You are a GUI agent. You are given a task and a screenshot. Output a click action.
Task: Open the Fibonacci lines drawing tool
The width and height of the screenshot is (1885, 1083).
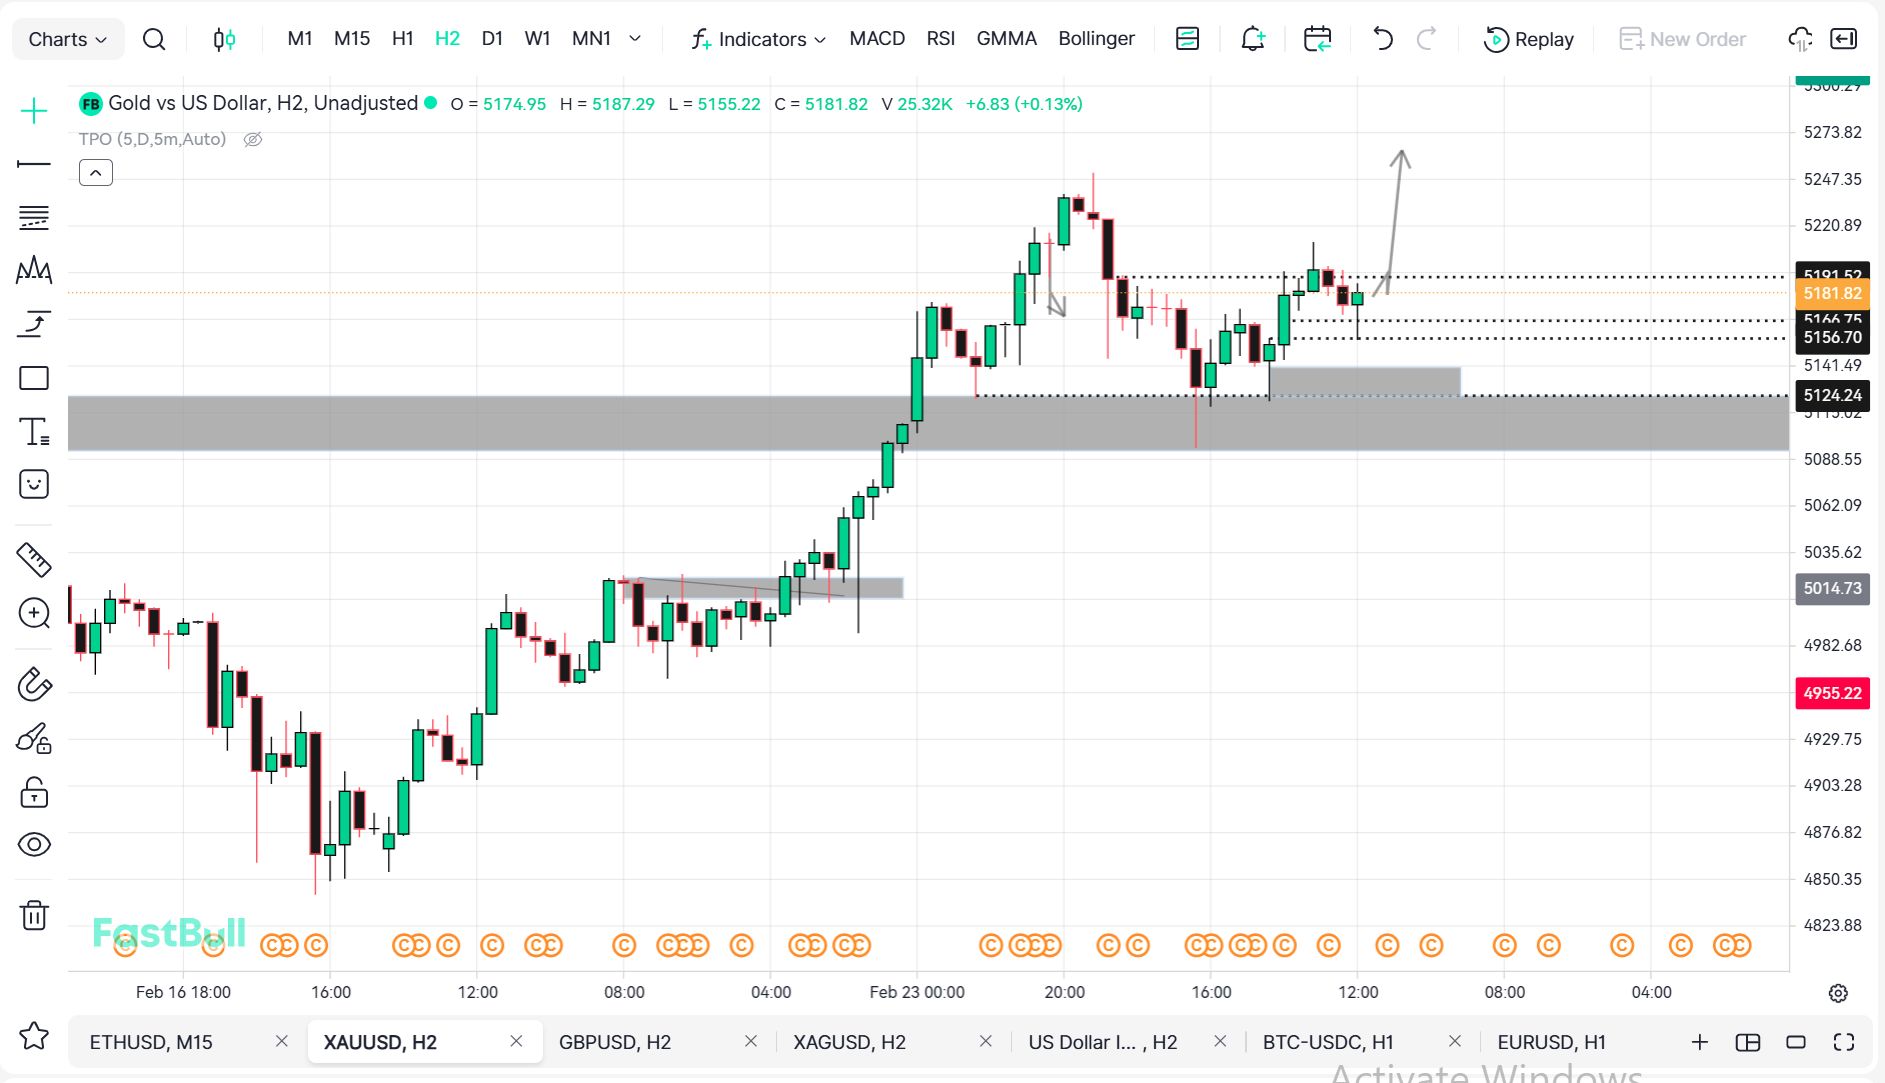(34, 217)
